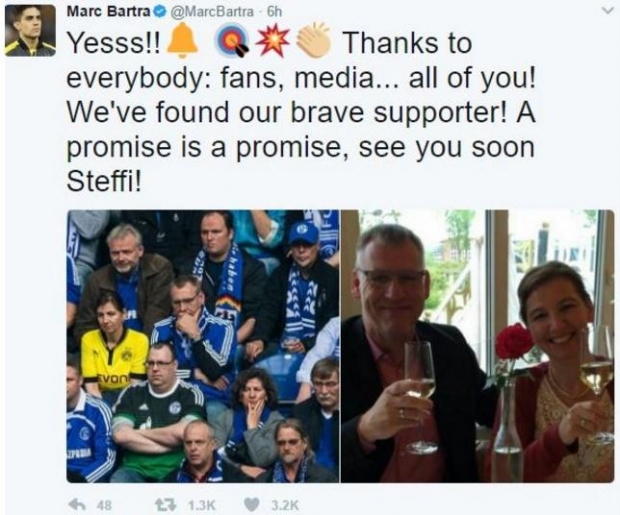
Task: Click the clapping hands emoji
Action: click(x=314, y=41)
